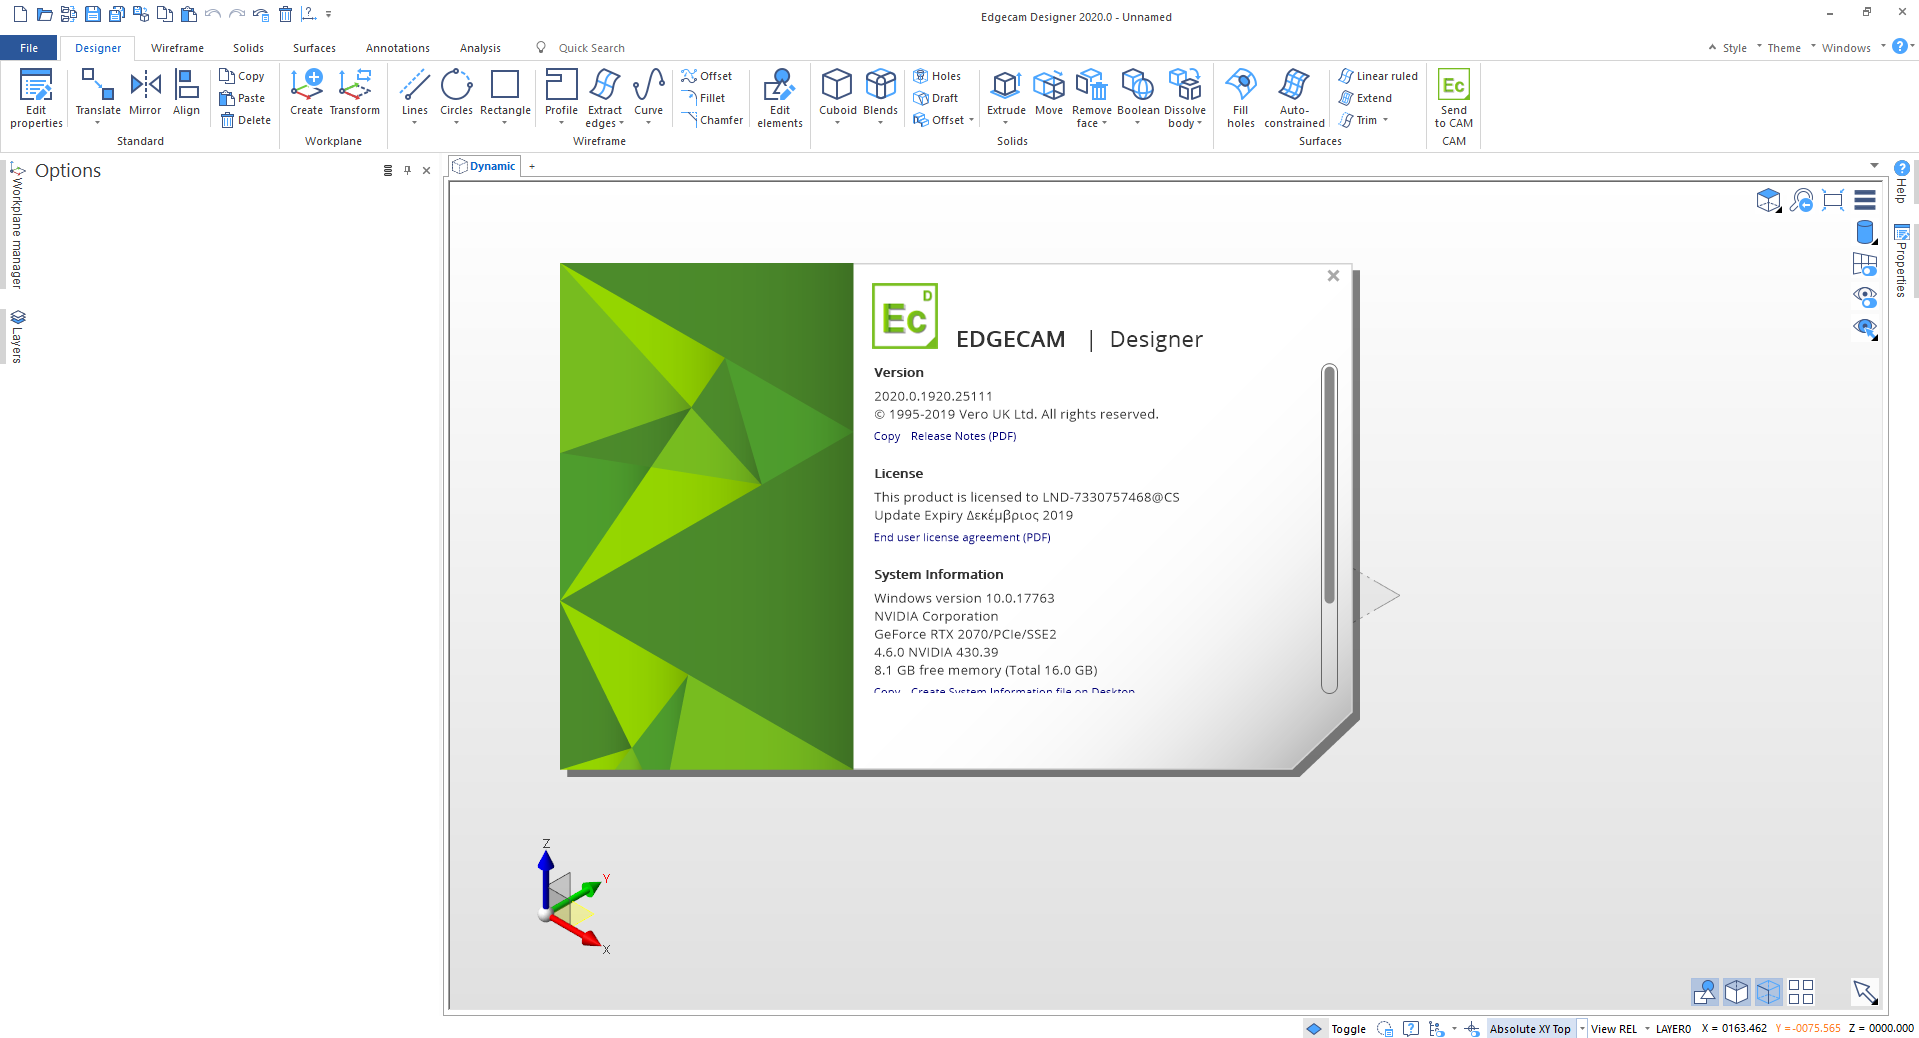Pin the Options panel
The width and height of the screenshot is (1919, 1038).
407,170
